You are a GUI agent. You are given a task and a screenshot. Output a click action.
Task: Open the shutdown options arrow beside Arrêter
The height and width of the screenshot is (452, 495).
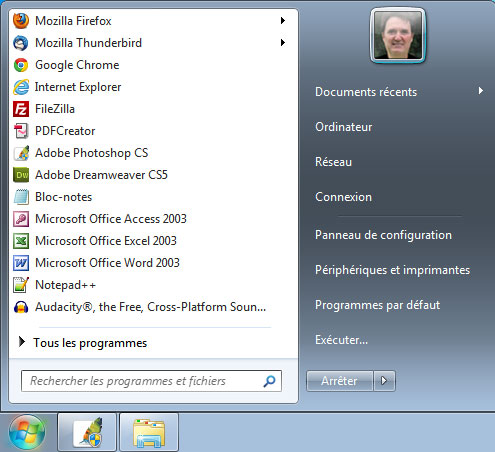384,381
